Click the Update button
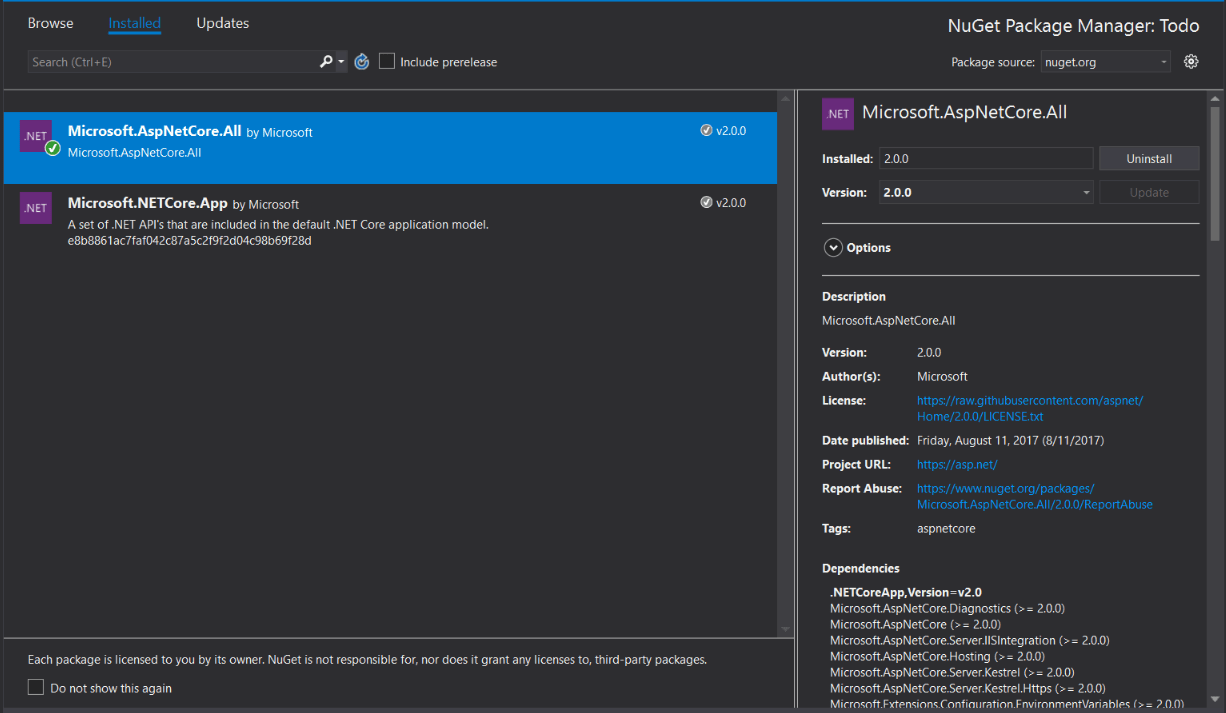1226x713 pixels. 1149,192
